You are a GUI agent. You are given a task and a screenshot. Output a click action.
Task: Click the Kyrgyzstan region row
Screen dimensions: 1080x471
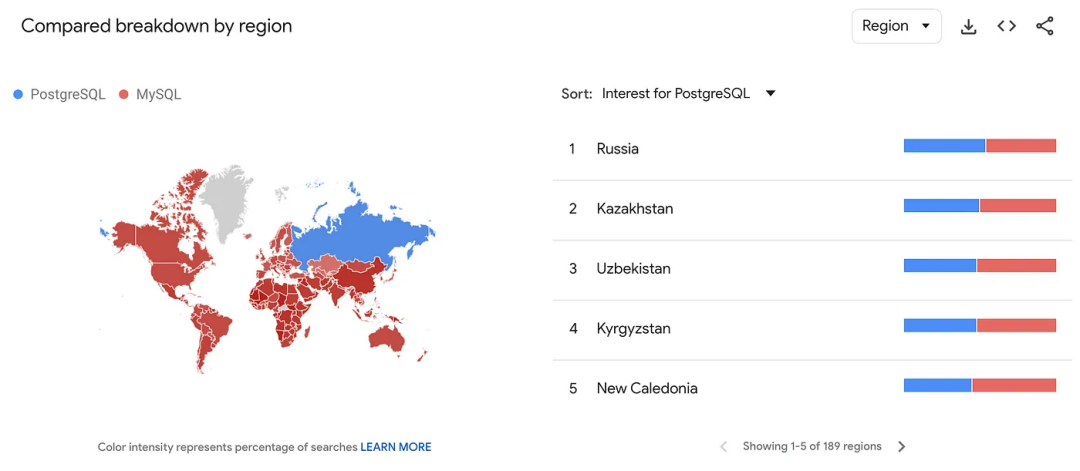click(633, 329)
